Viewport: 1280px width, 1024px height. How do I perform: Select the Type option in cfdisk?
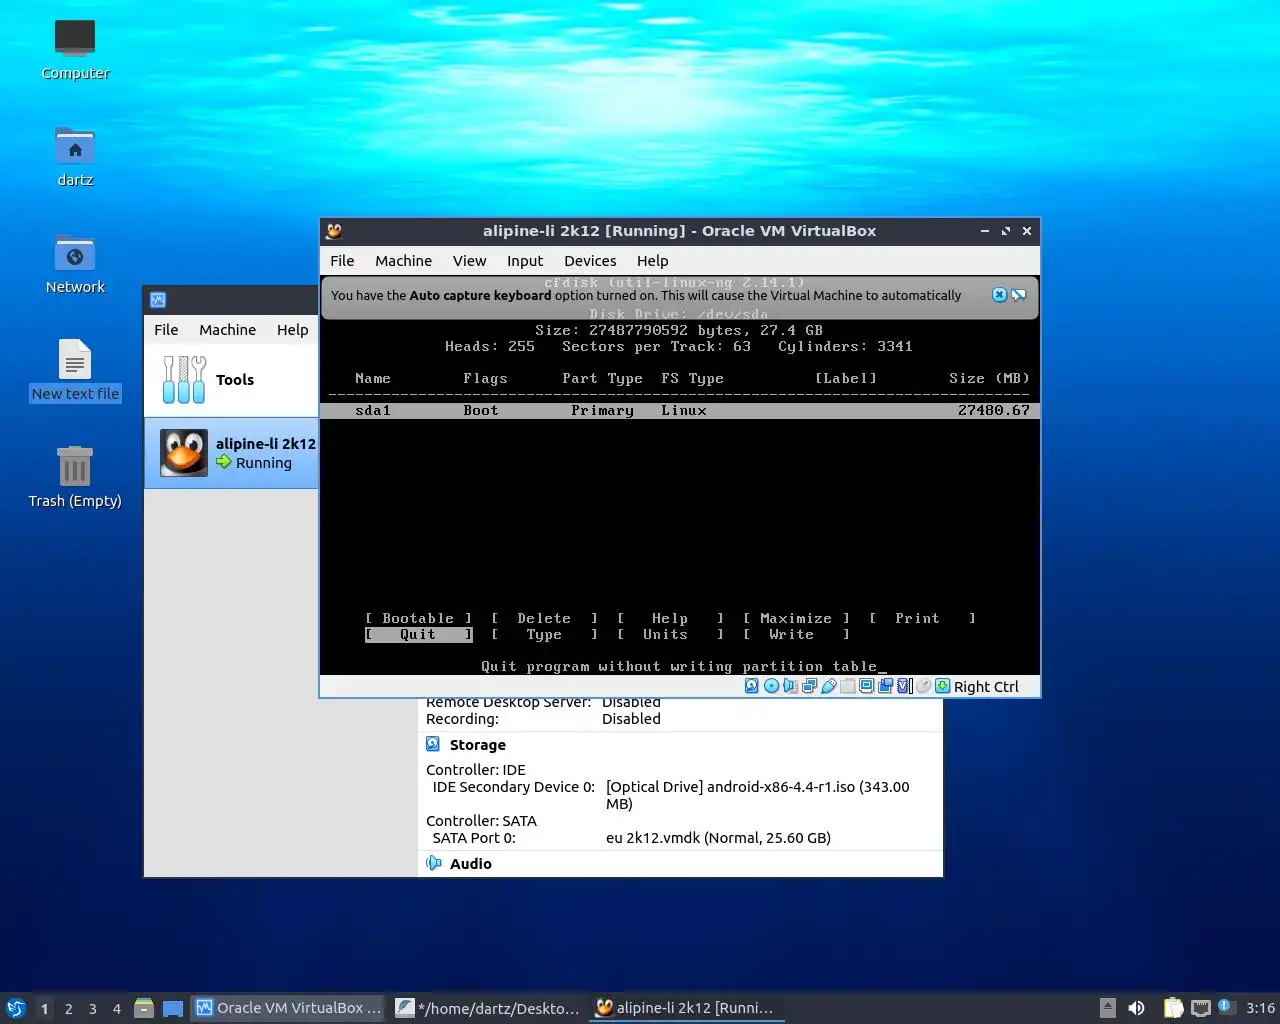pos(544,635)
